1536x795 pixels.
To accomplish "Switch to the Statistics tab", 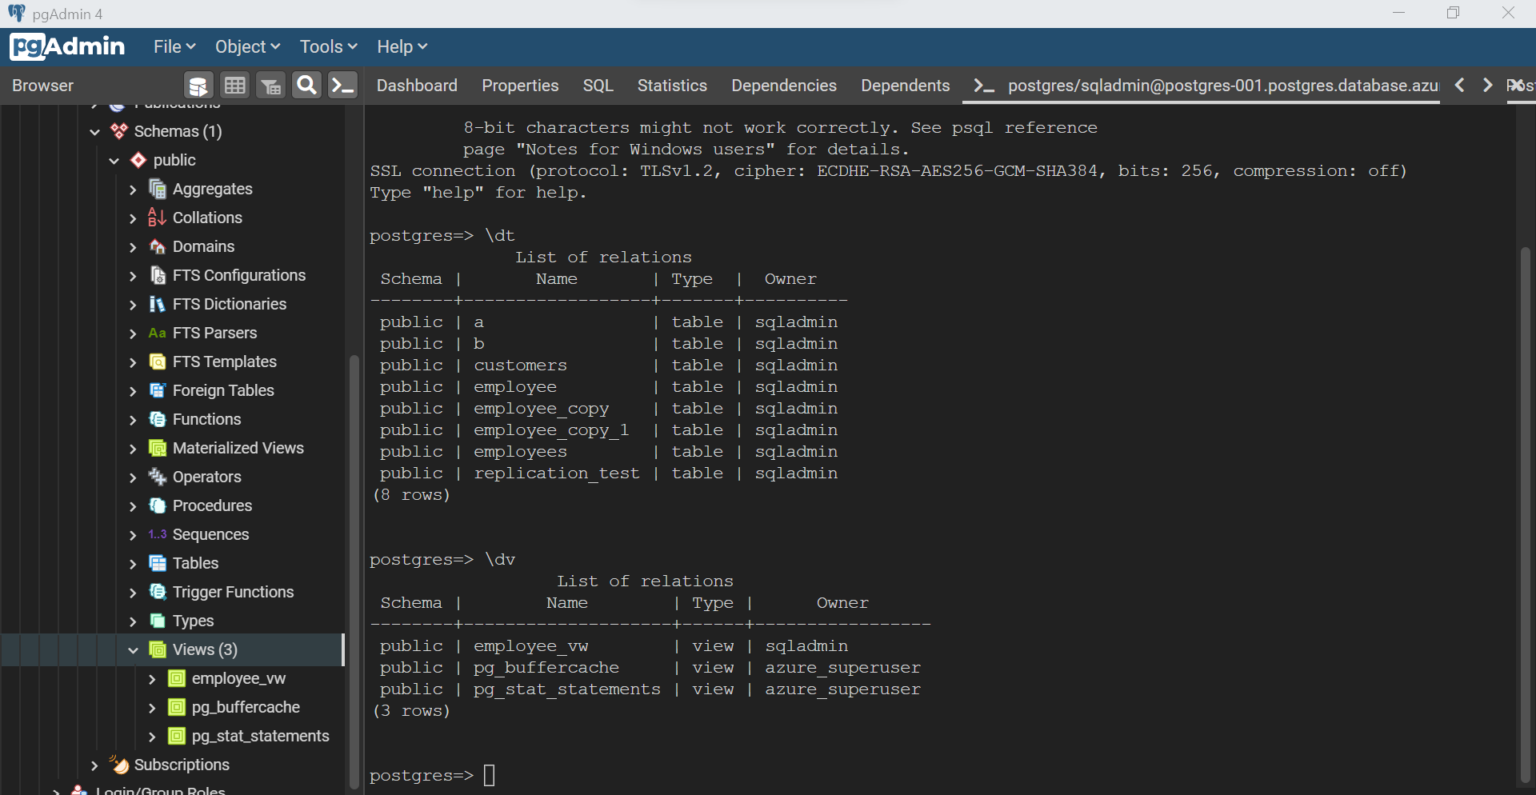I will [672, 85].
